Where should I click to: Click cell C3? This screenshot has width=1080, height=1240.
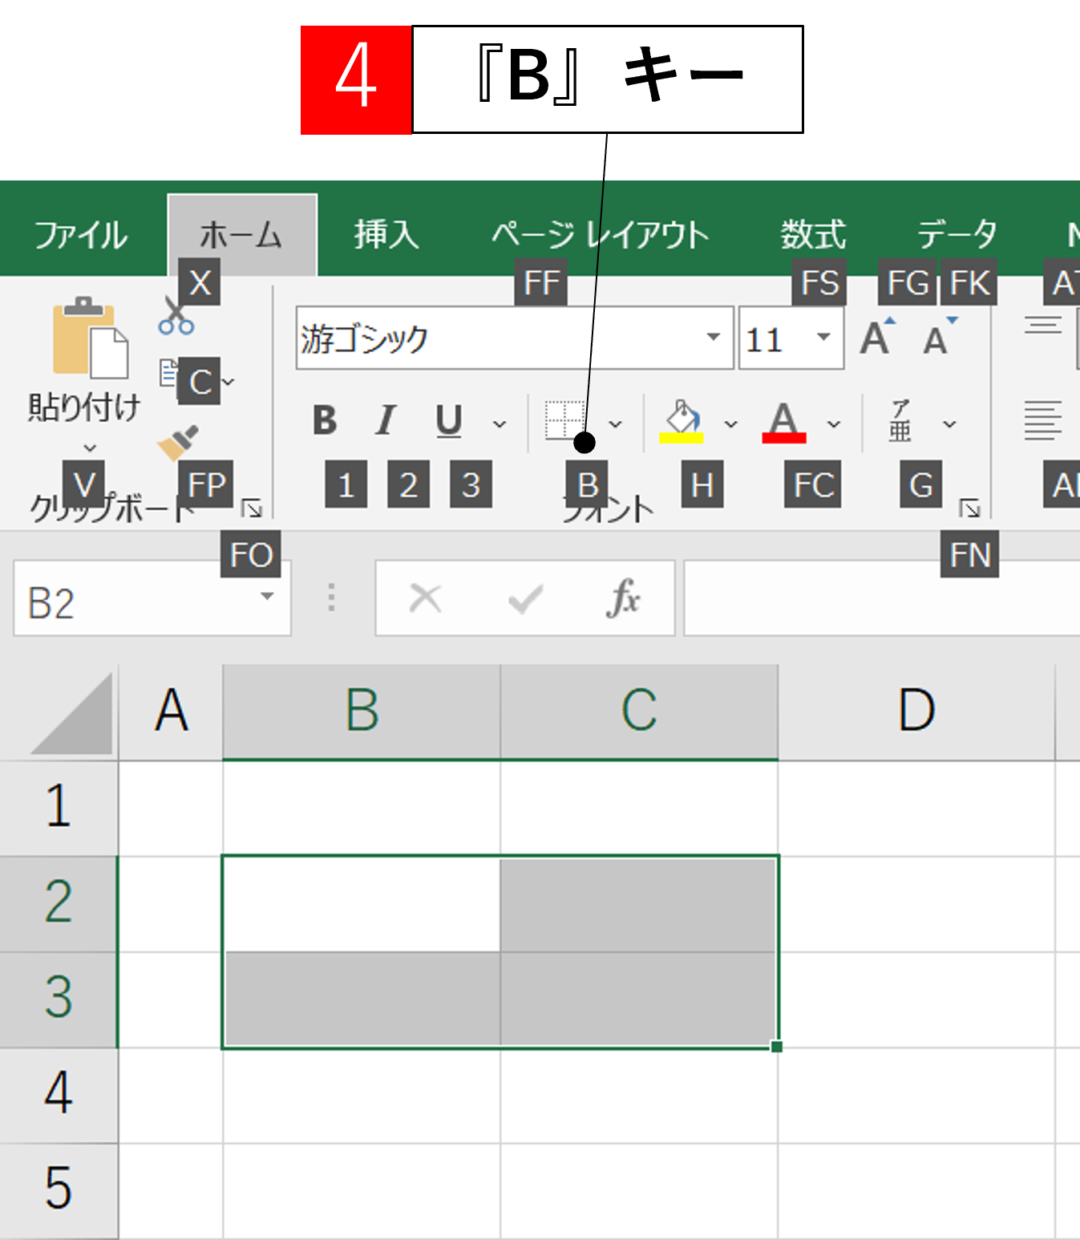[x=639, y=1000]
